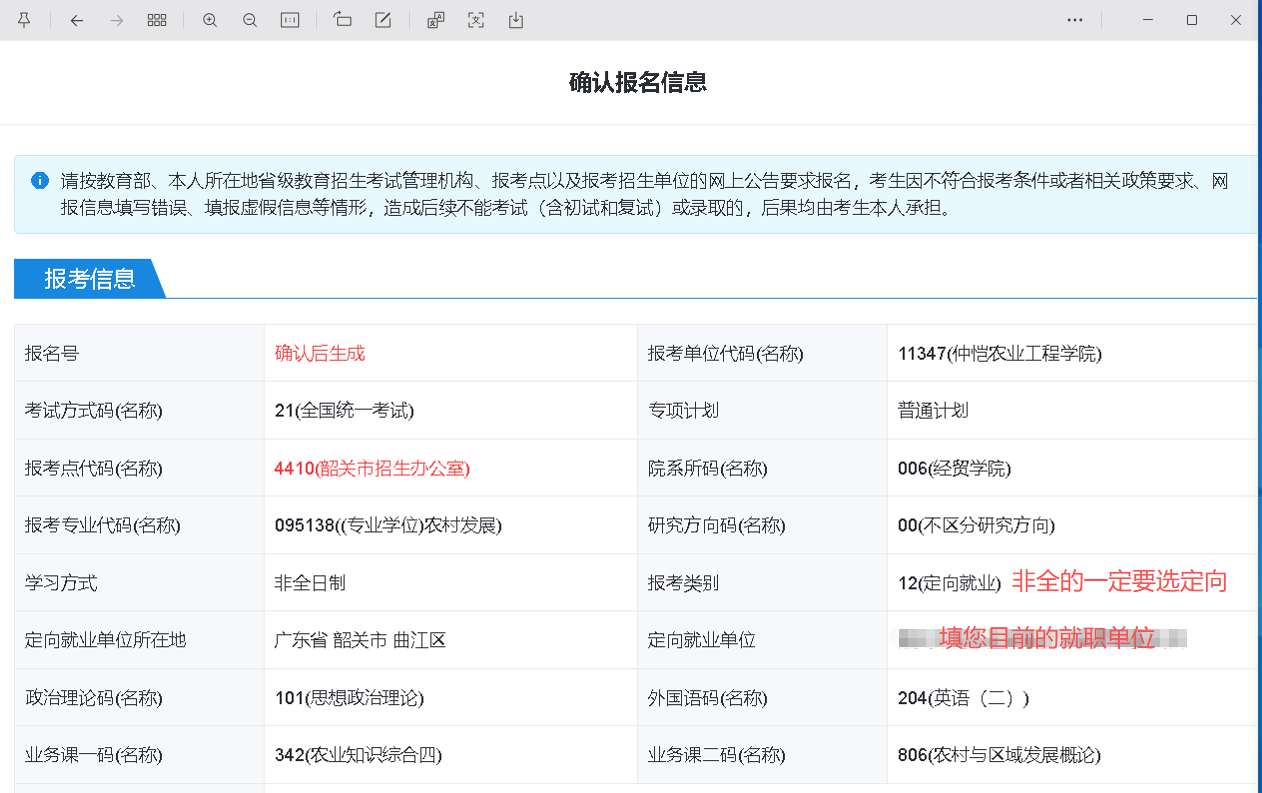The height and width of the screenshot is (793, 1262).
Task: Click the blue info icon in notice
Action: (x=40, y=181)
